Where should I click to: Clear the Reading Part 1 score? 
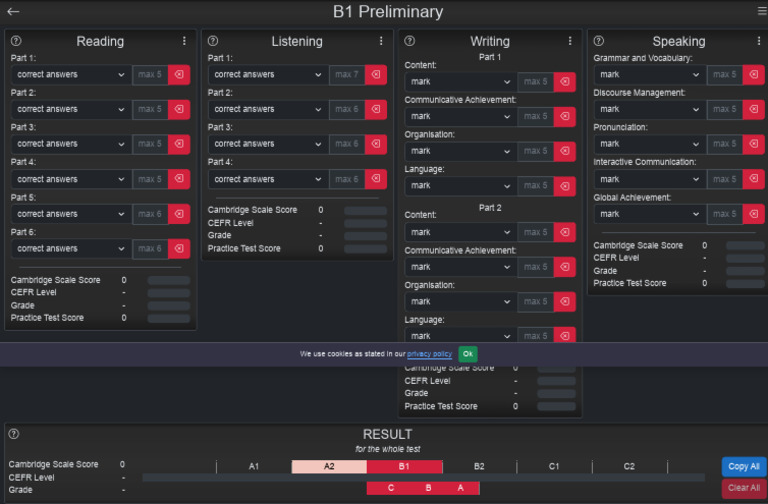(x=178, y=74)
